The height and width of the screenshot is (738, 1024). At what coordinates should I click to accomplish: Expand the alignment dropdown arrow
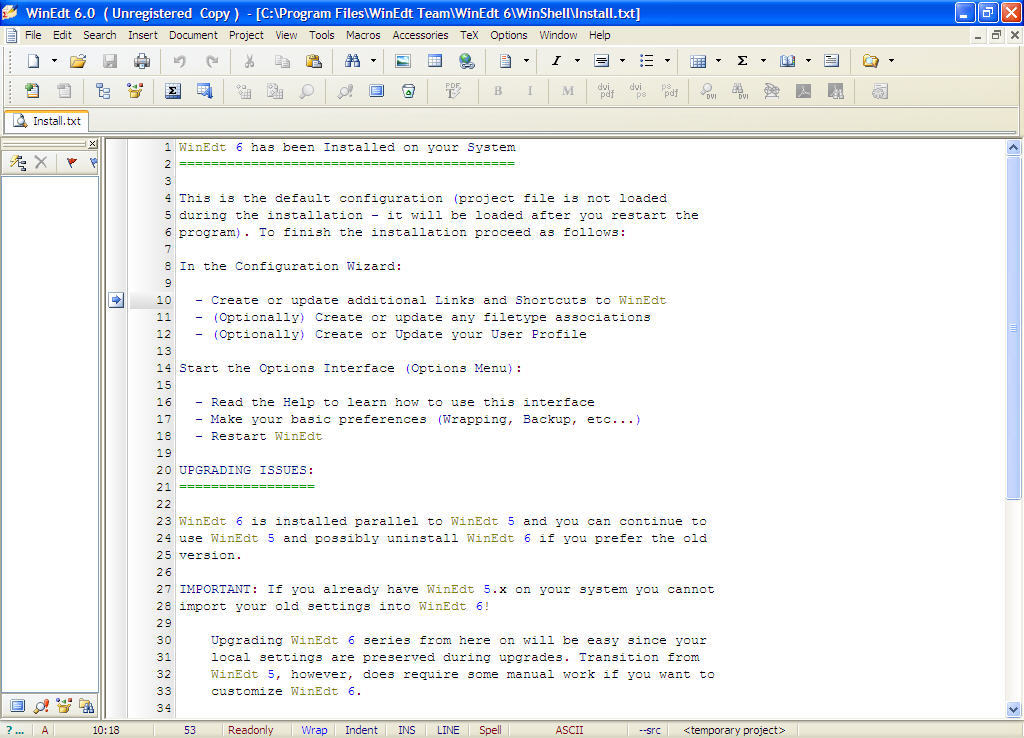622,61
